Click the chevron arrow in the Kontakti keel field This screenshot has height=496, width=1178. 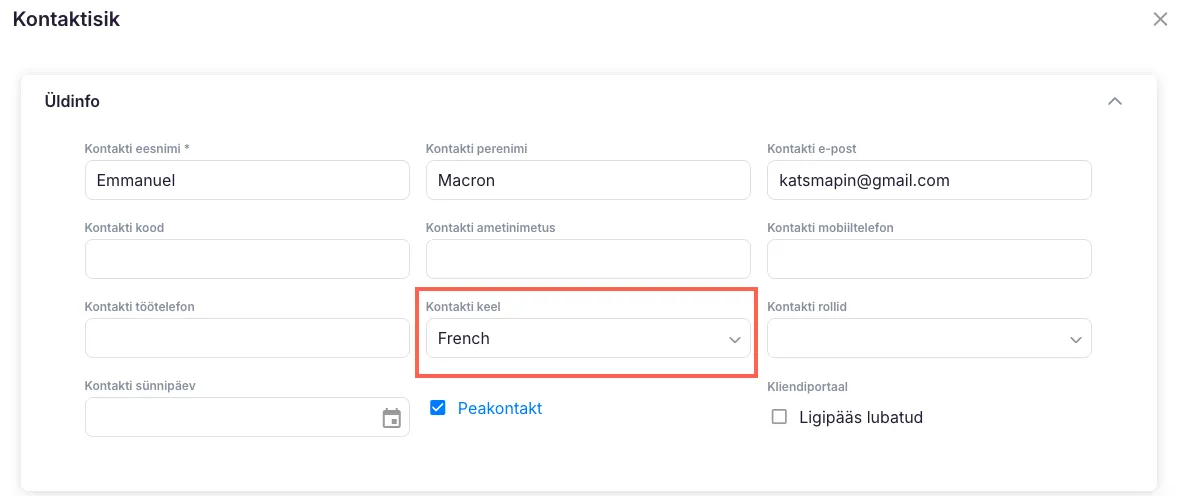tap(734, 340)
